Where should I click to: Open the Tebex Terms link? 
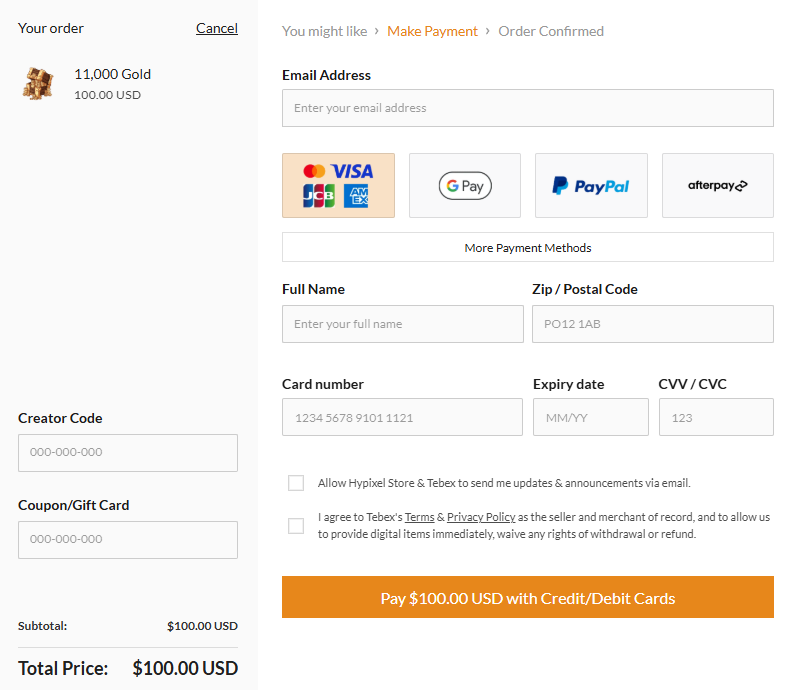click(419, 517)
